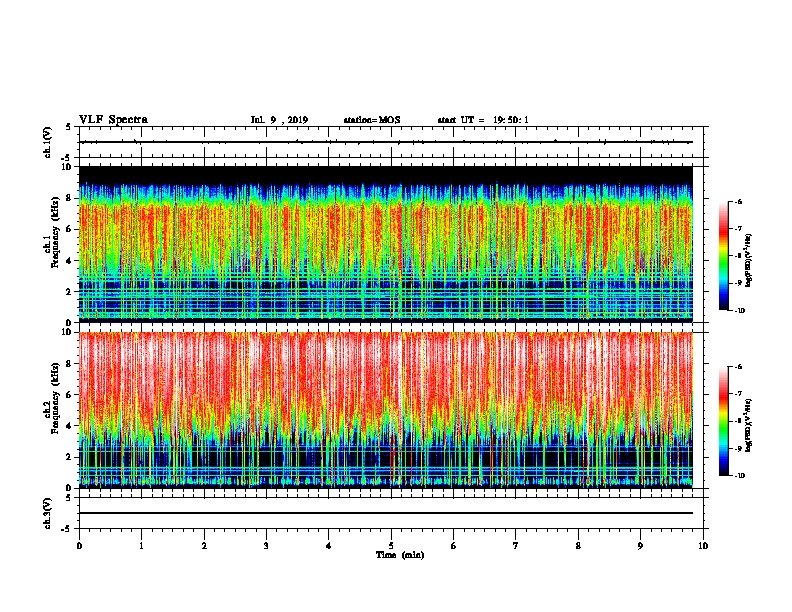Screen dimensions: 792x612
Task: Click the "2" frequency tick of ch.2 spectrogram
Action: (x=69, y=457)
